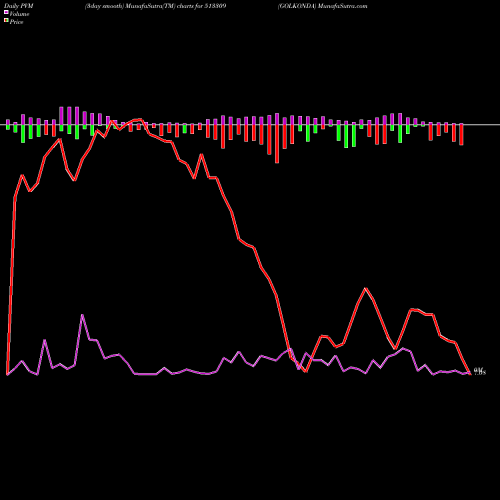Click the end-of-line value label at the right end of the lines
The height and width of the screenshot is (500, 500).
(x=480, y=371)
